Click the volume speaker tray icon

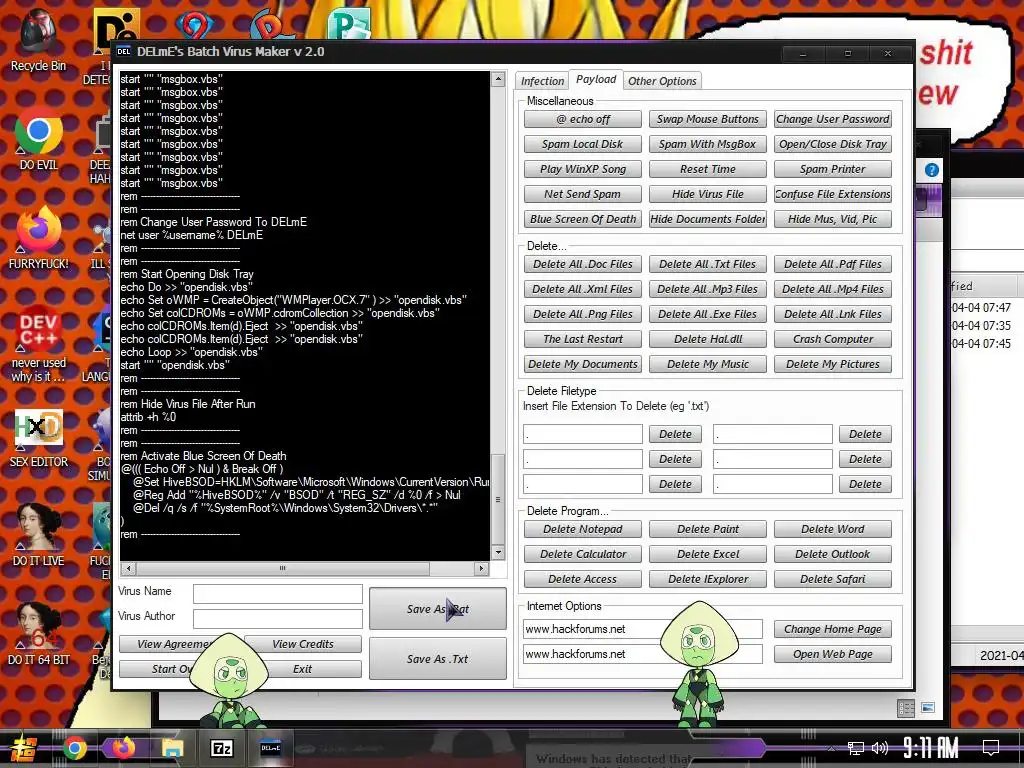880,748
